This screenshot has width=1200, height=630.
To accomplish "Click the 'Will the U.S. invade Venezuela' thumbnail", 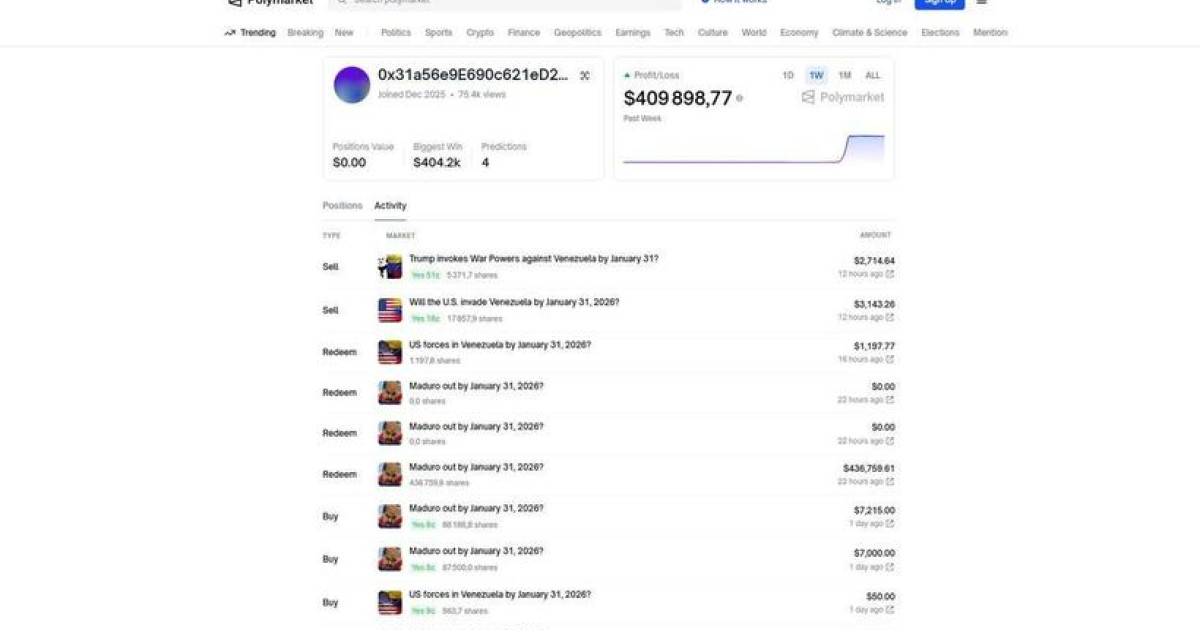I will point(390,310).
